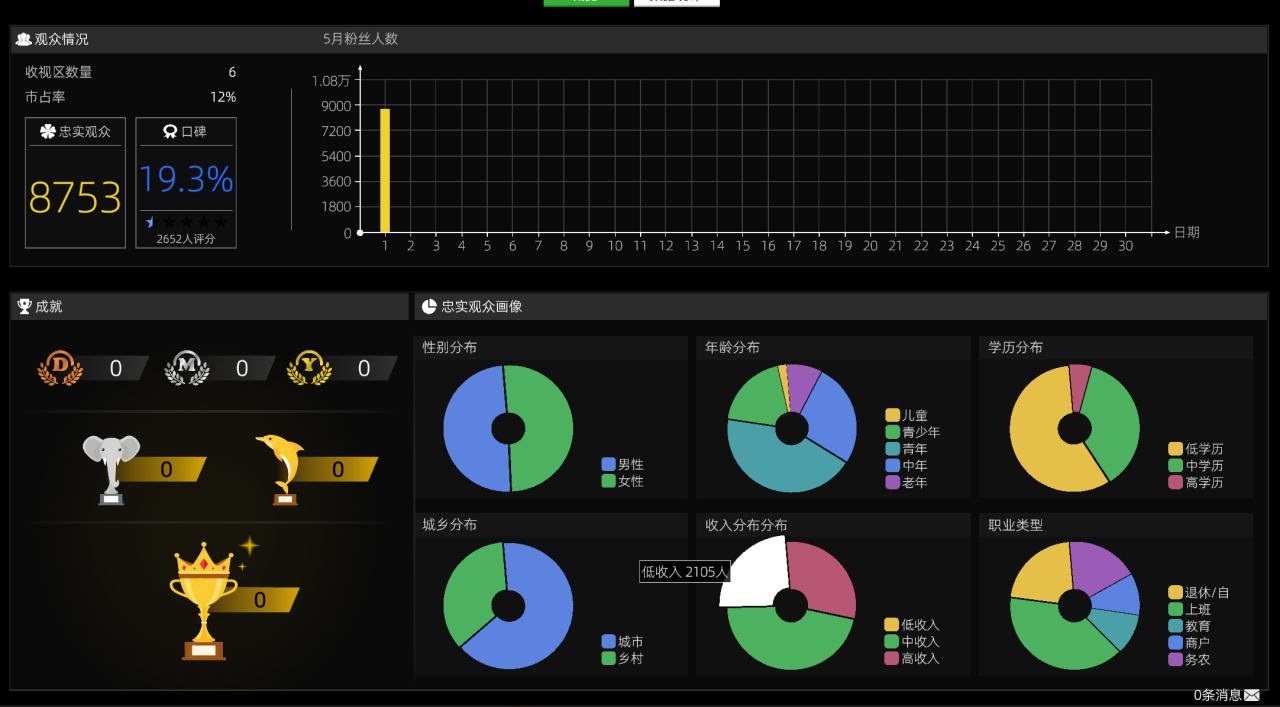Select the bronze D laurel medal
The width and height of the screenshot is (1280, 707).
(x=60, y=368)
